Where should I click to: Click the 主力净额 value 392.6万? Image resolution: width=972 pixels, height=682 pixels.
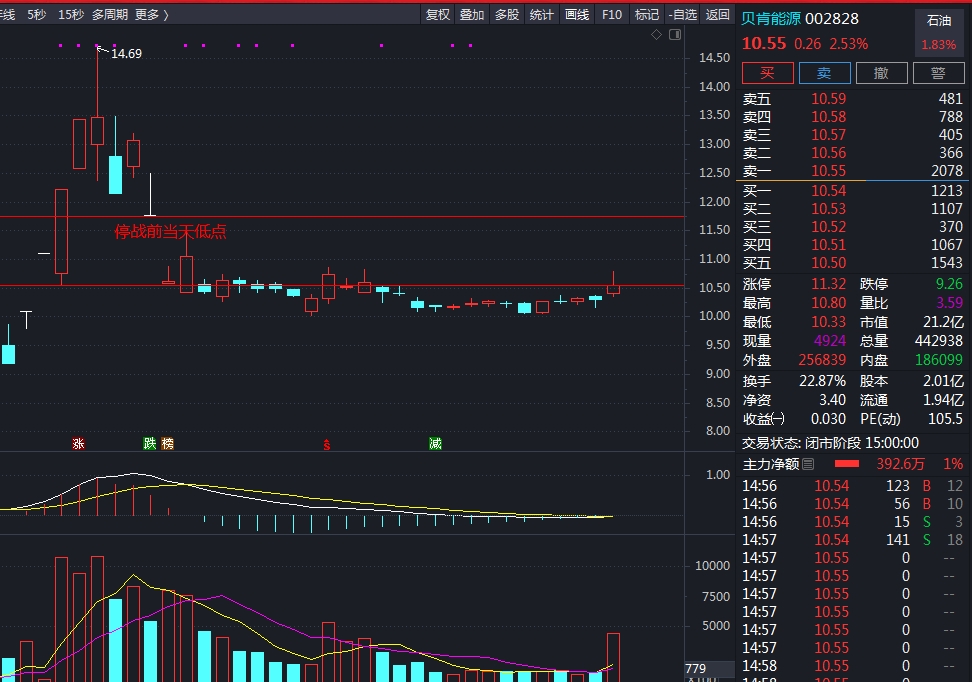click(900, 464)
